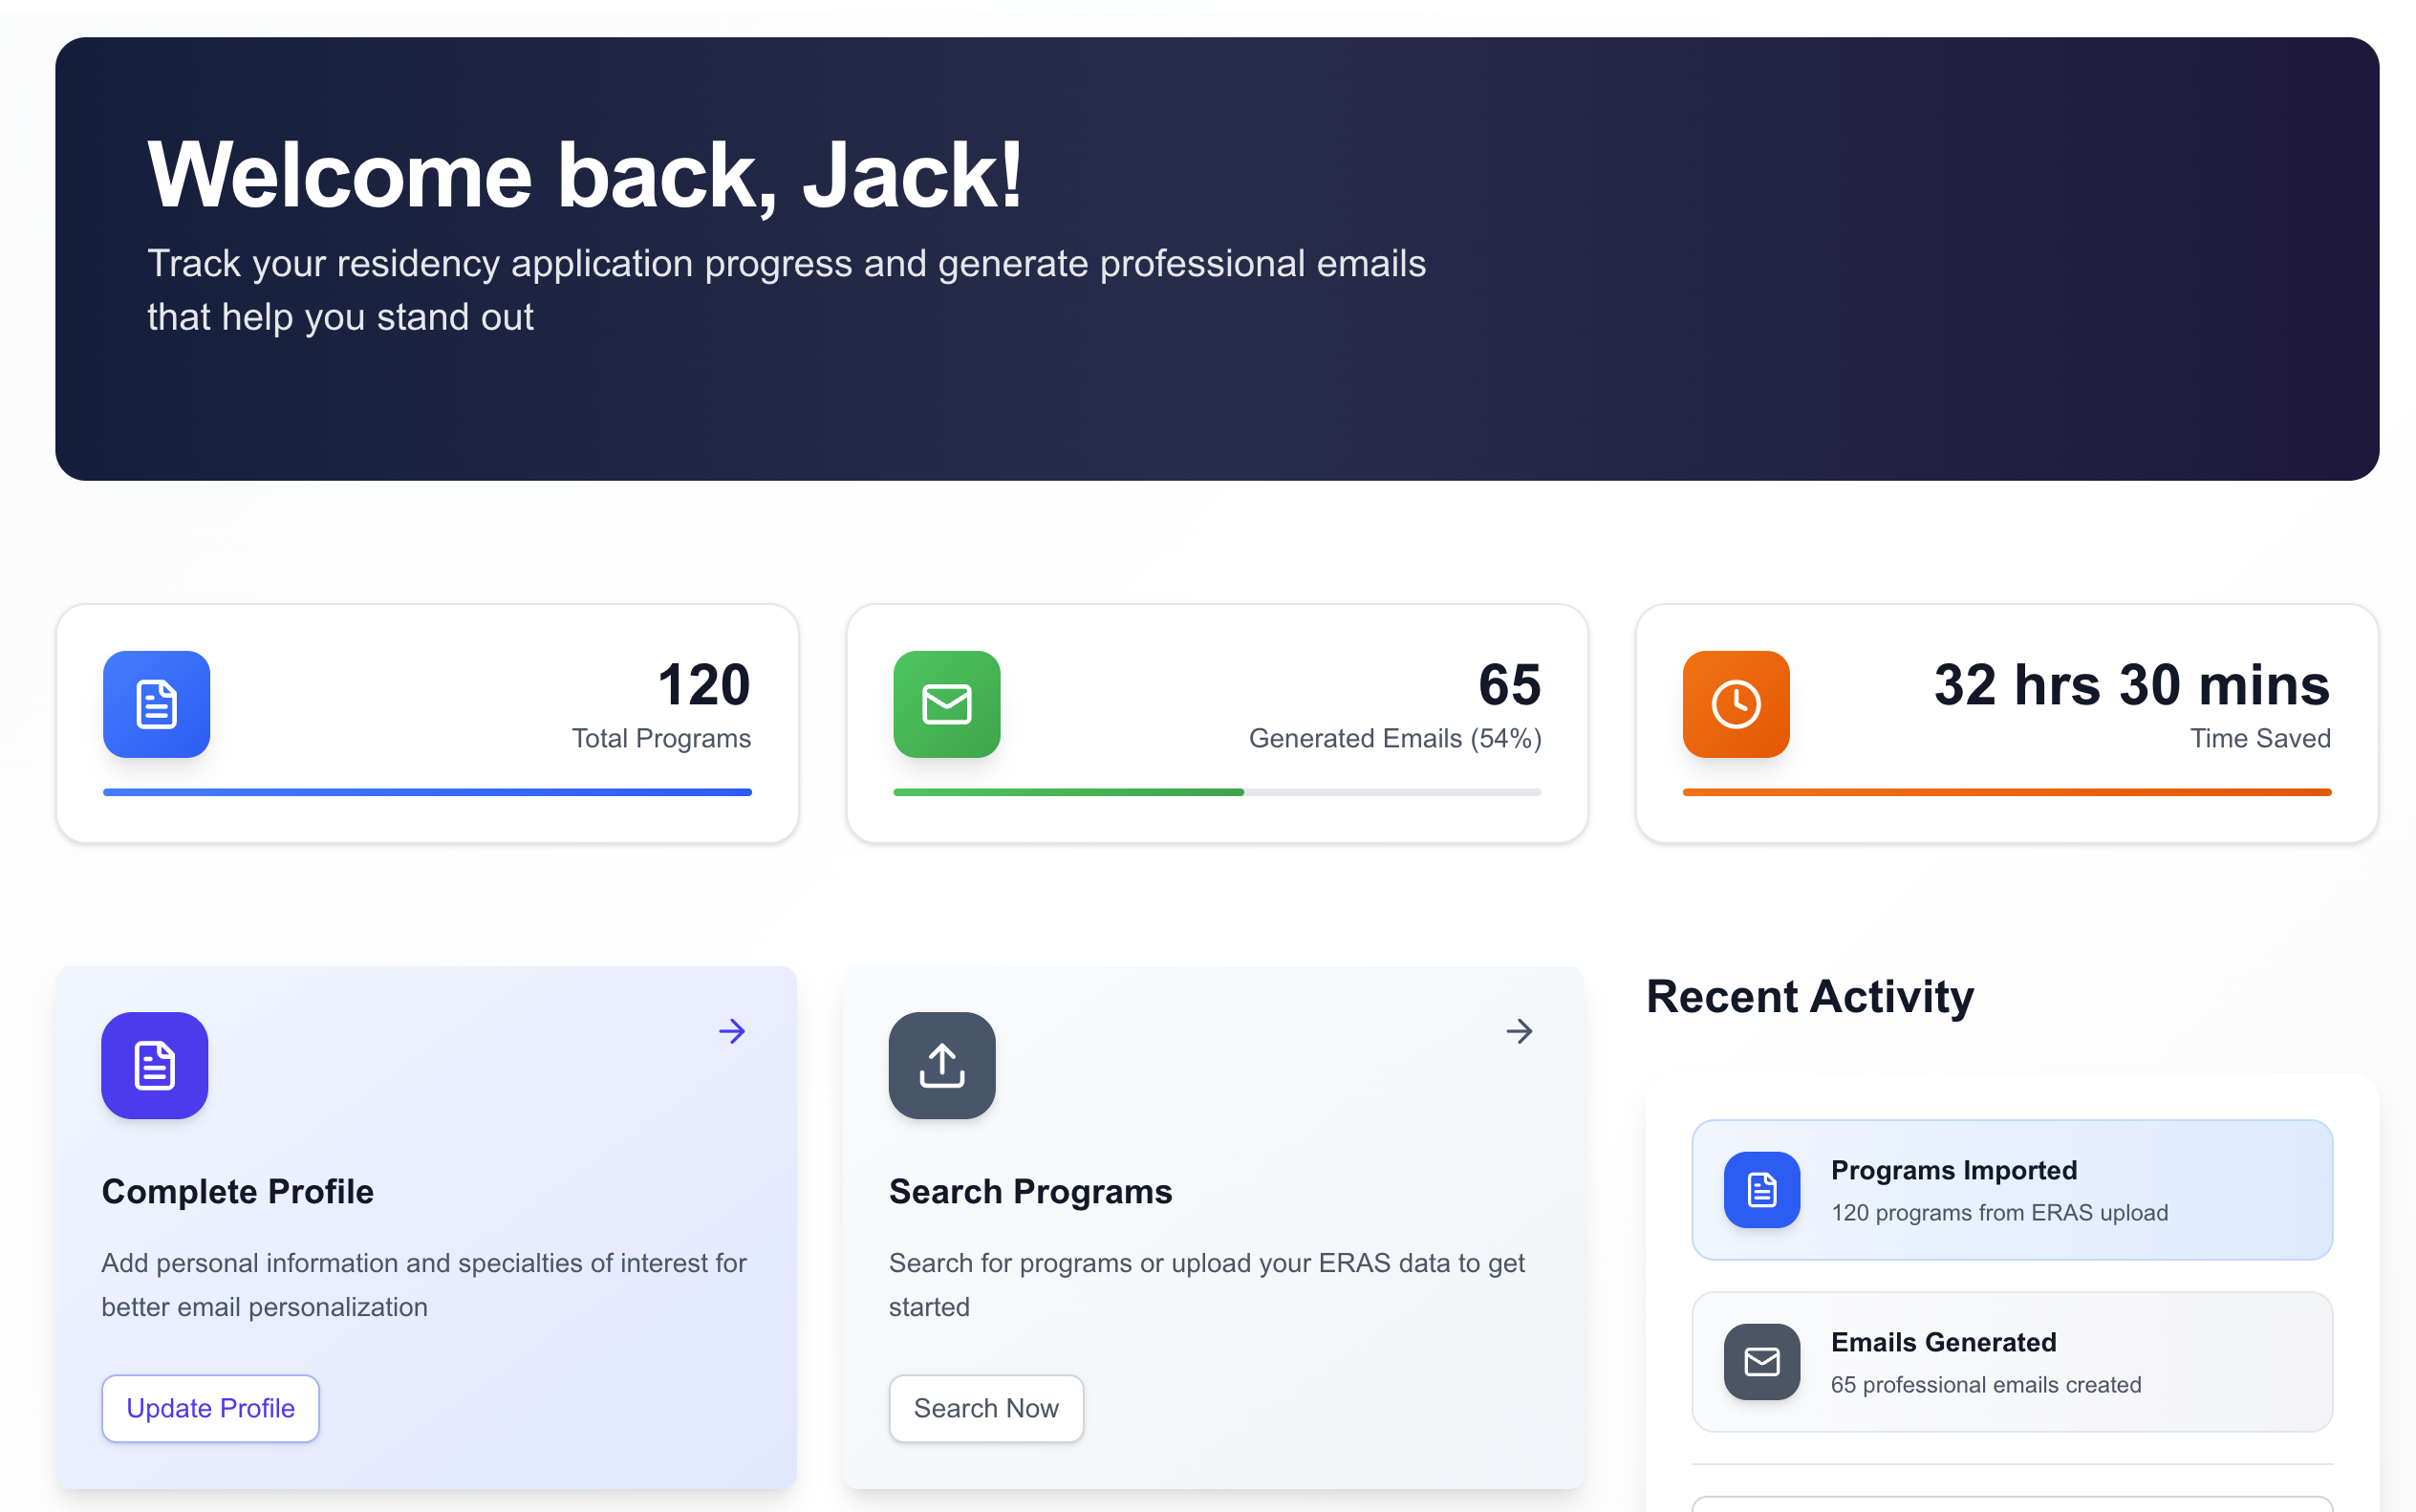Click the upload icon above Search Programs
The width and height of the screenshot is (2416, 1512).
pyautogui.click(x=941, y=1066)
